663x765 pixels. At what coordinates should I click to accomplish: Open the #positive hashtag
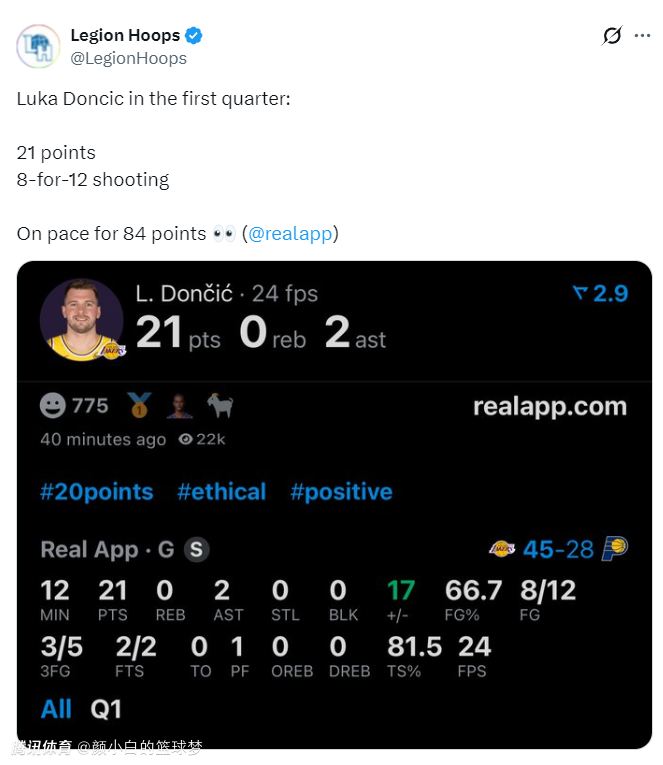[341, 492]
